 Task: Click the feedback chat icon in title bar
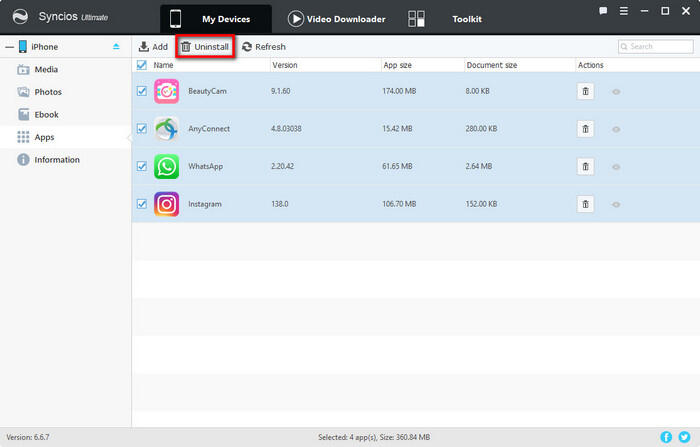602,11
